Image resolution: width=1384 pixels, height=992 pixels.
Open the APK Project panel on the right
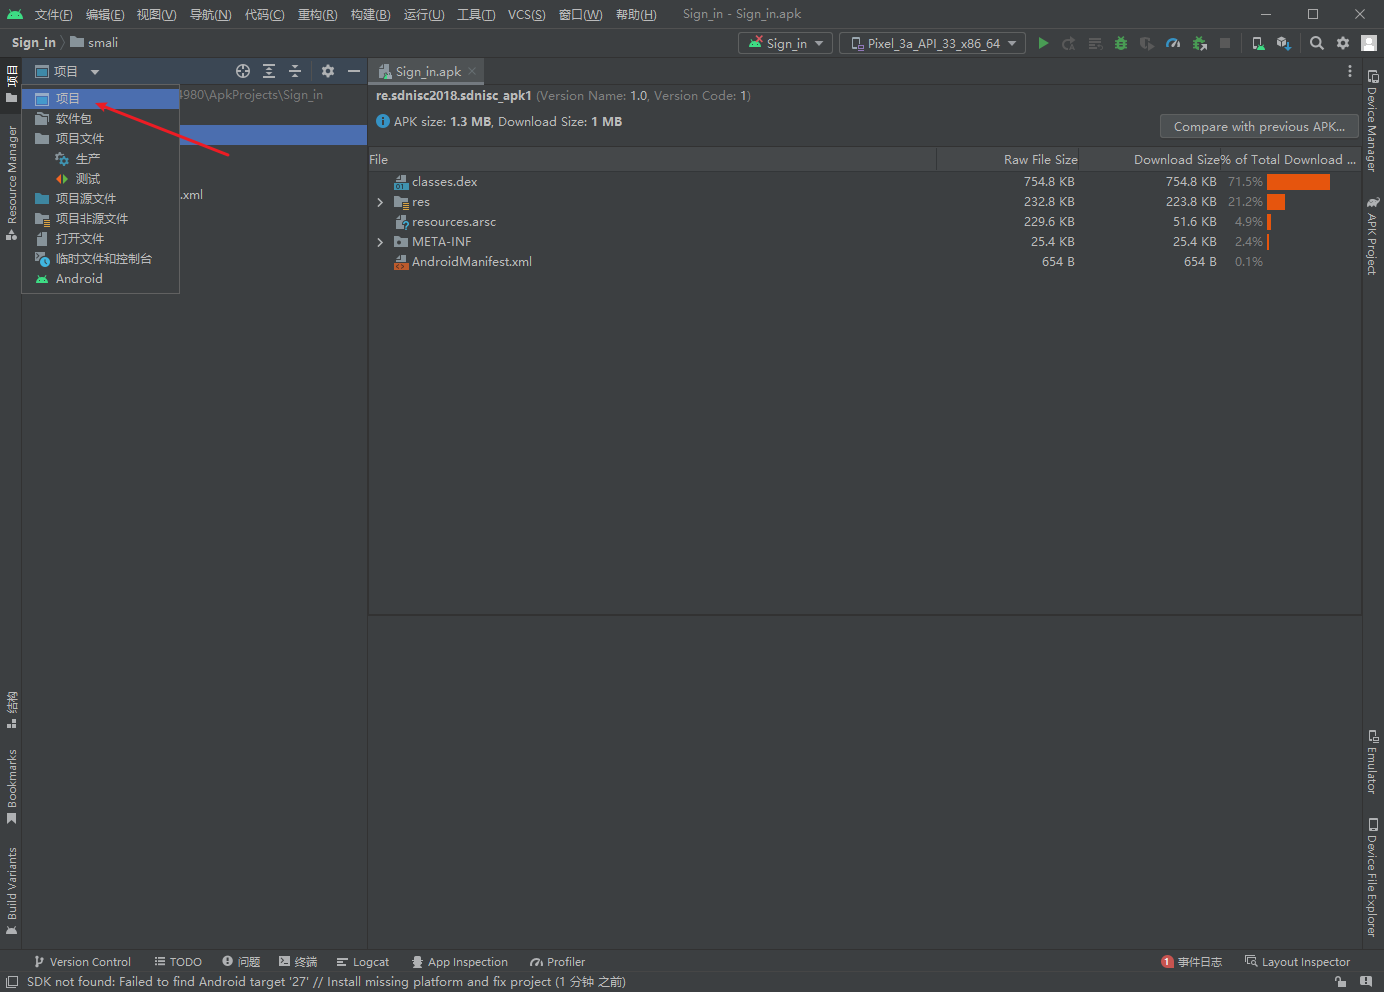1373,235
